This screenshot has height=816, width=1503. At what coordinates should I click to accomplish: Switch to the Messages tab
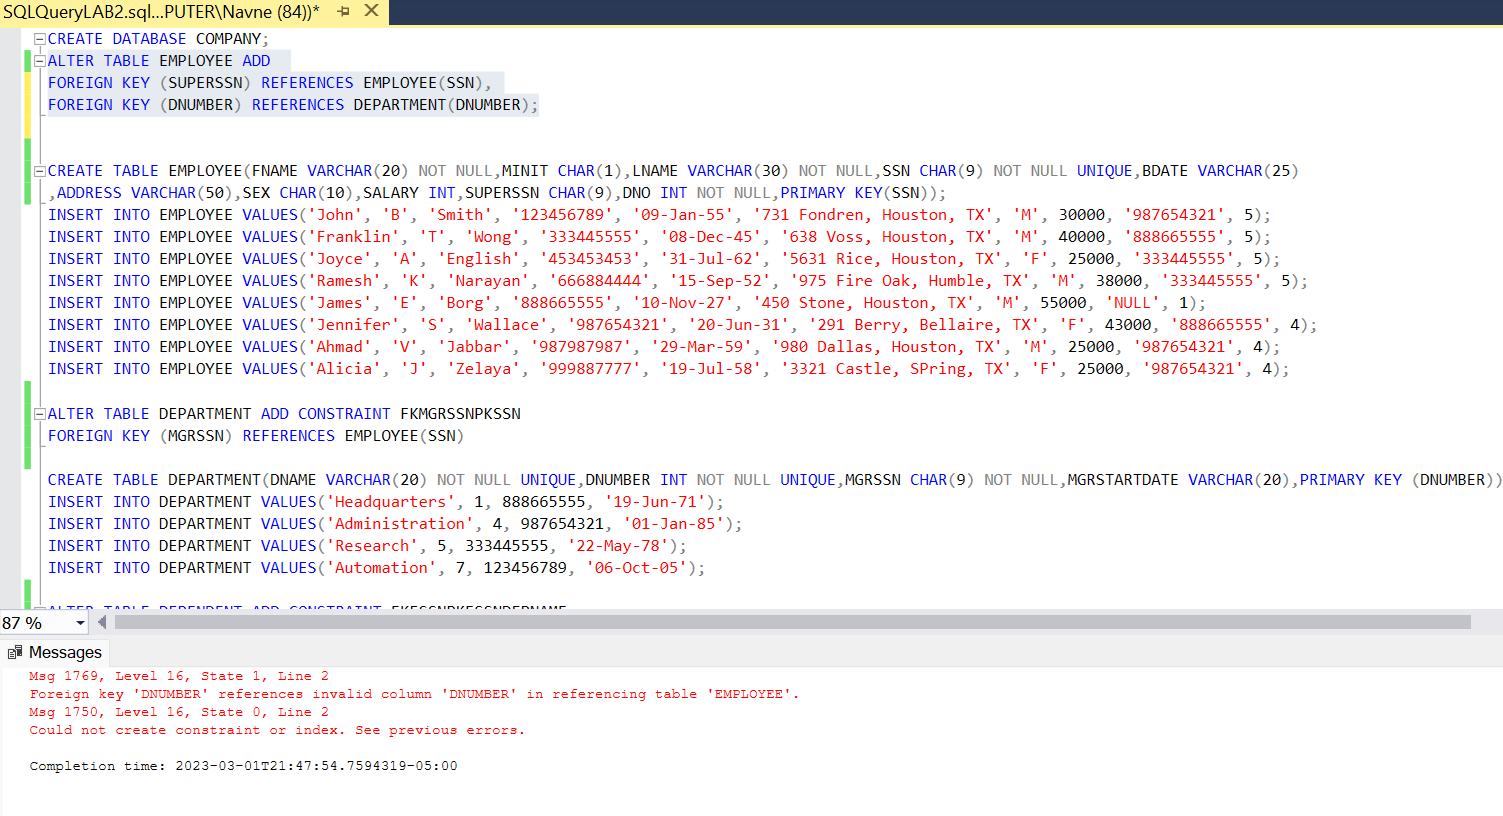tap(65, 652)
